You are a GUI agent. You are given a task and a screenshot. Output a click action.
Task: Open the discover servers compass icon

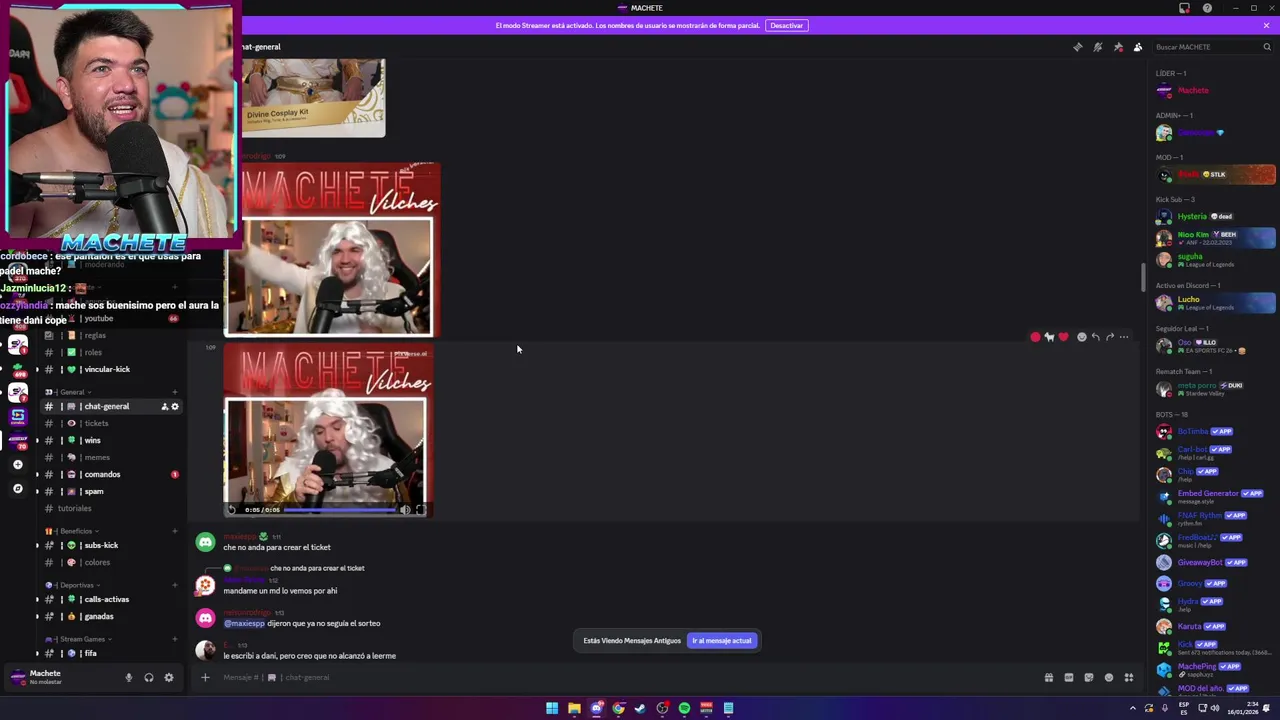pyautogui.click(x=17, y=489)
